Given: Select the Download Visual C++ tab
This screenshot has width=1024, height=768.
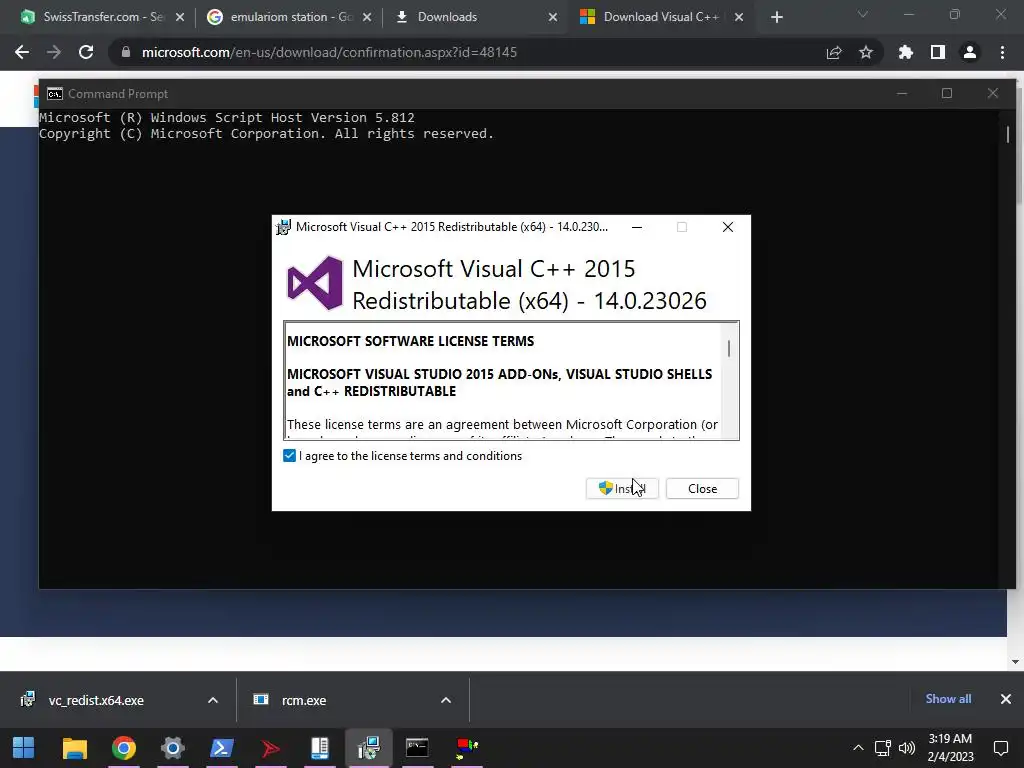Looking at the screenshot, I should click(660, 17).
